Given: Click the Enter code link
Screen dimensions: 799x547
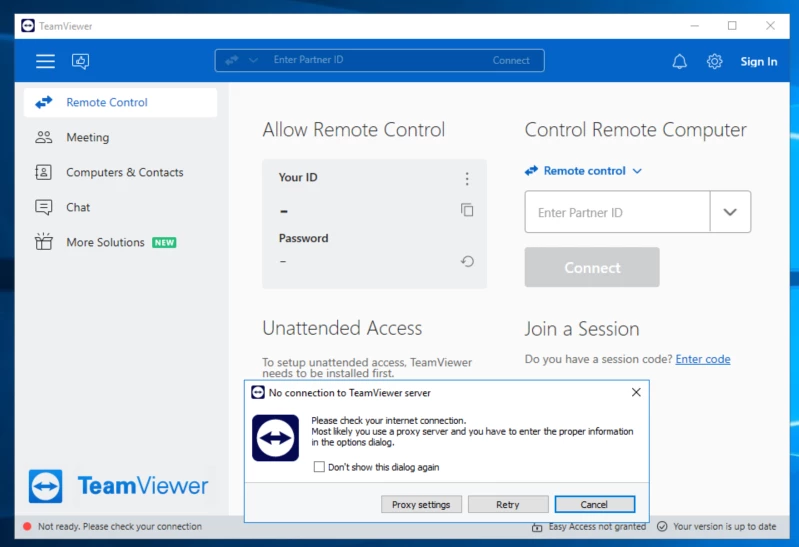Looking at the screenshot, I should (703, 359).
